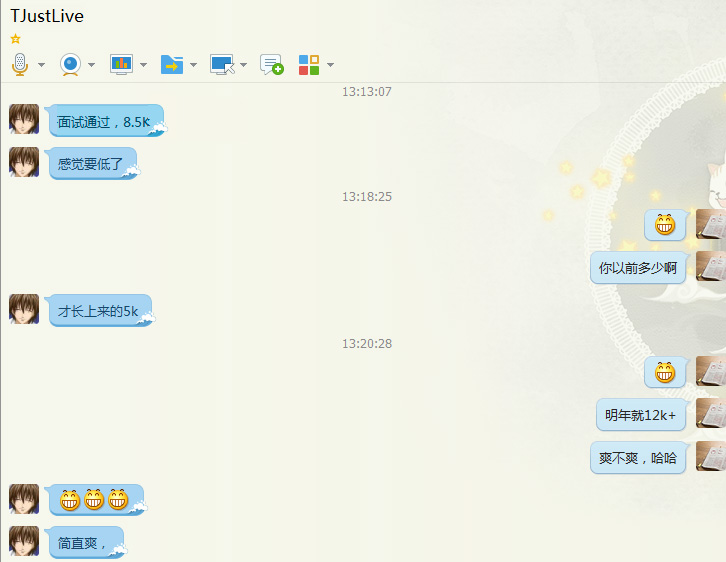Send a file with folder arrow icon

(172, 64)
